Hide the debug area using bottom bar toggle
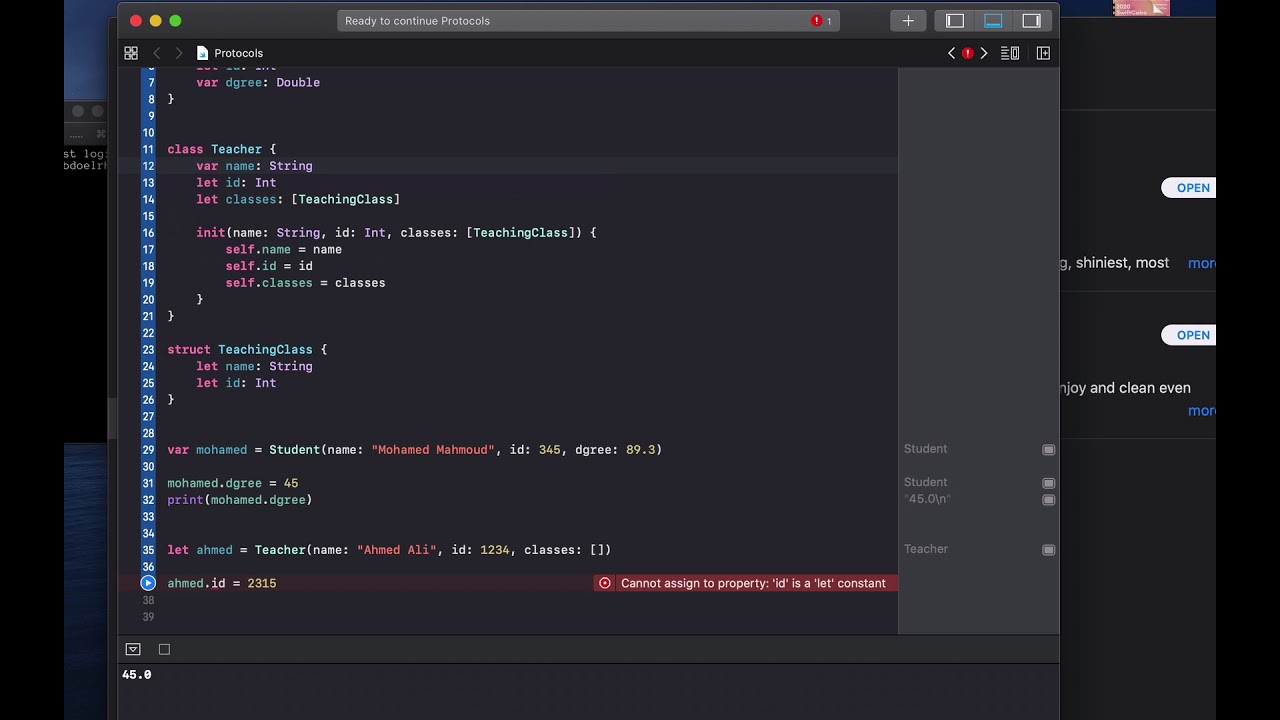 coord(132,649)
